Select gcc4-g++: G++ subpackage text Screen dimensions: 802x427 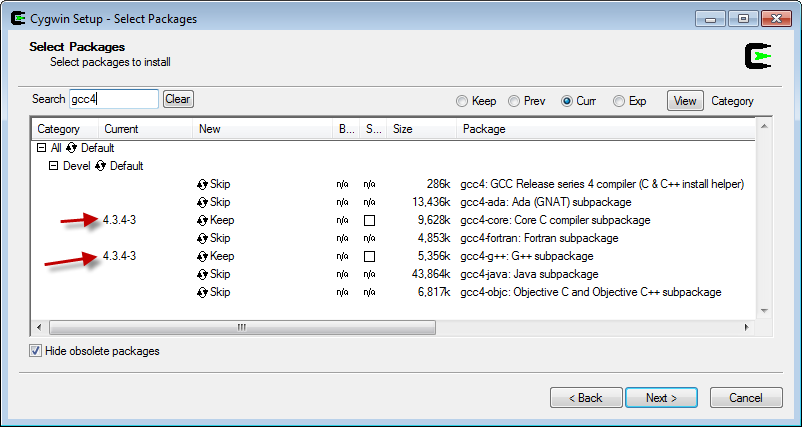click(527, 256)
